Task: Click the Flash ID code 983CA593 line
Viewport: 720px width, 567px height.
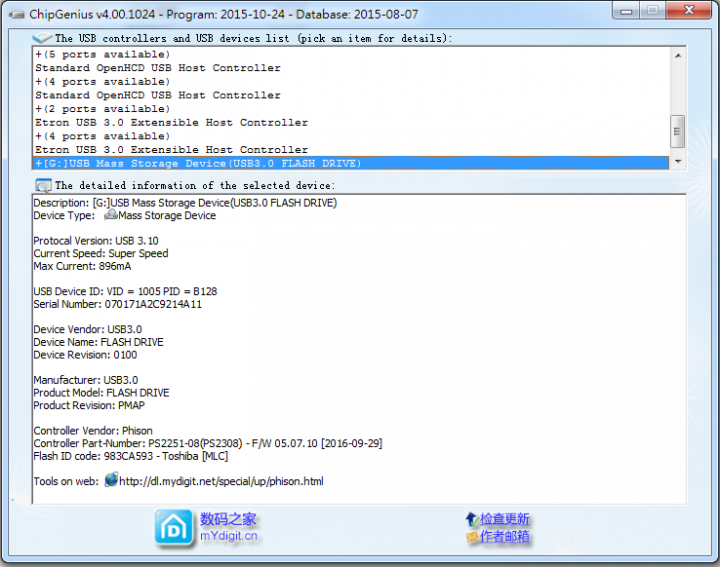Action: [x=130, y=456]
